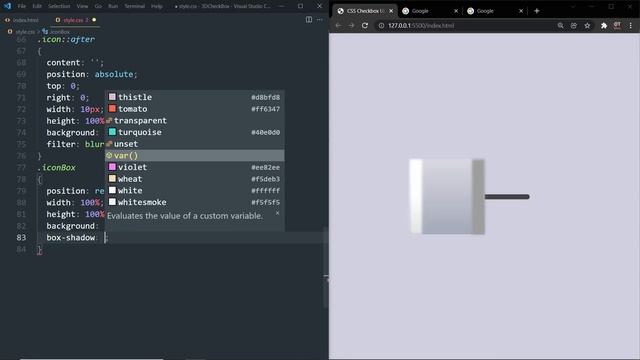
Task: Click the content property line
Action: tap(75, 62)
